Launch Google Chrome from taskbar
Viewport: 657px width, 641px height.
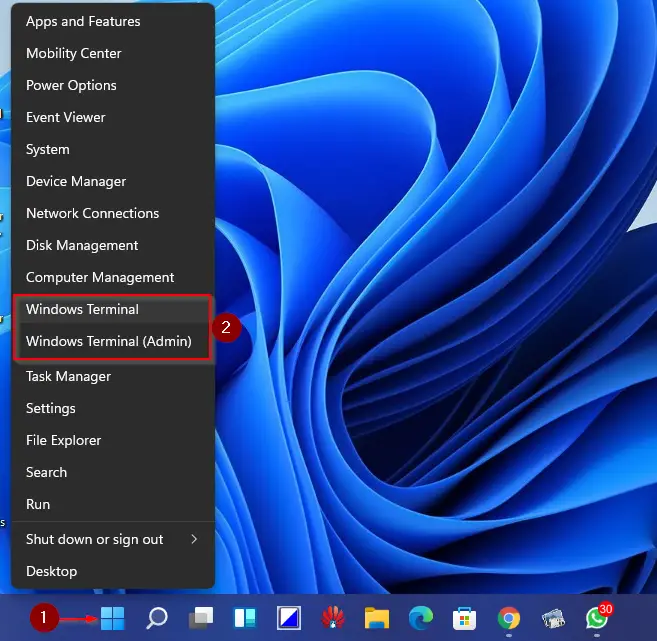click(x=509, y=618)
